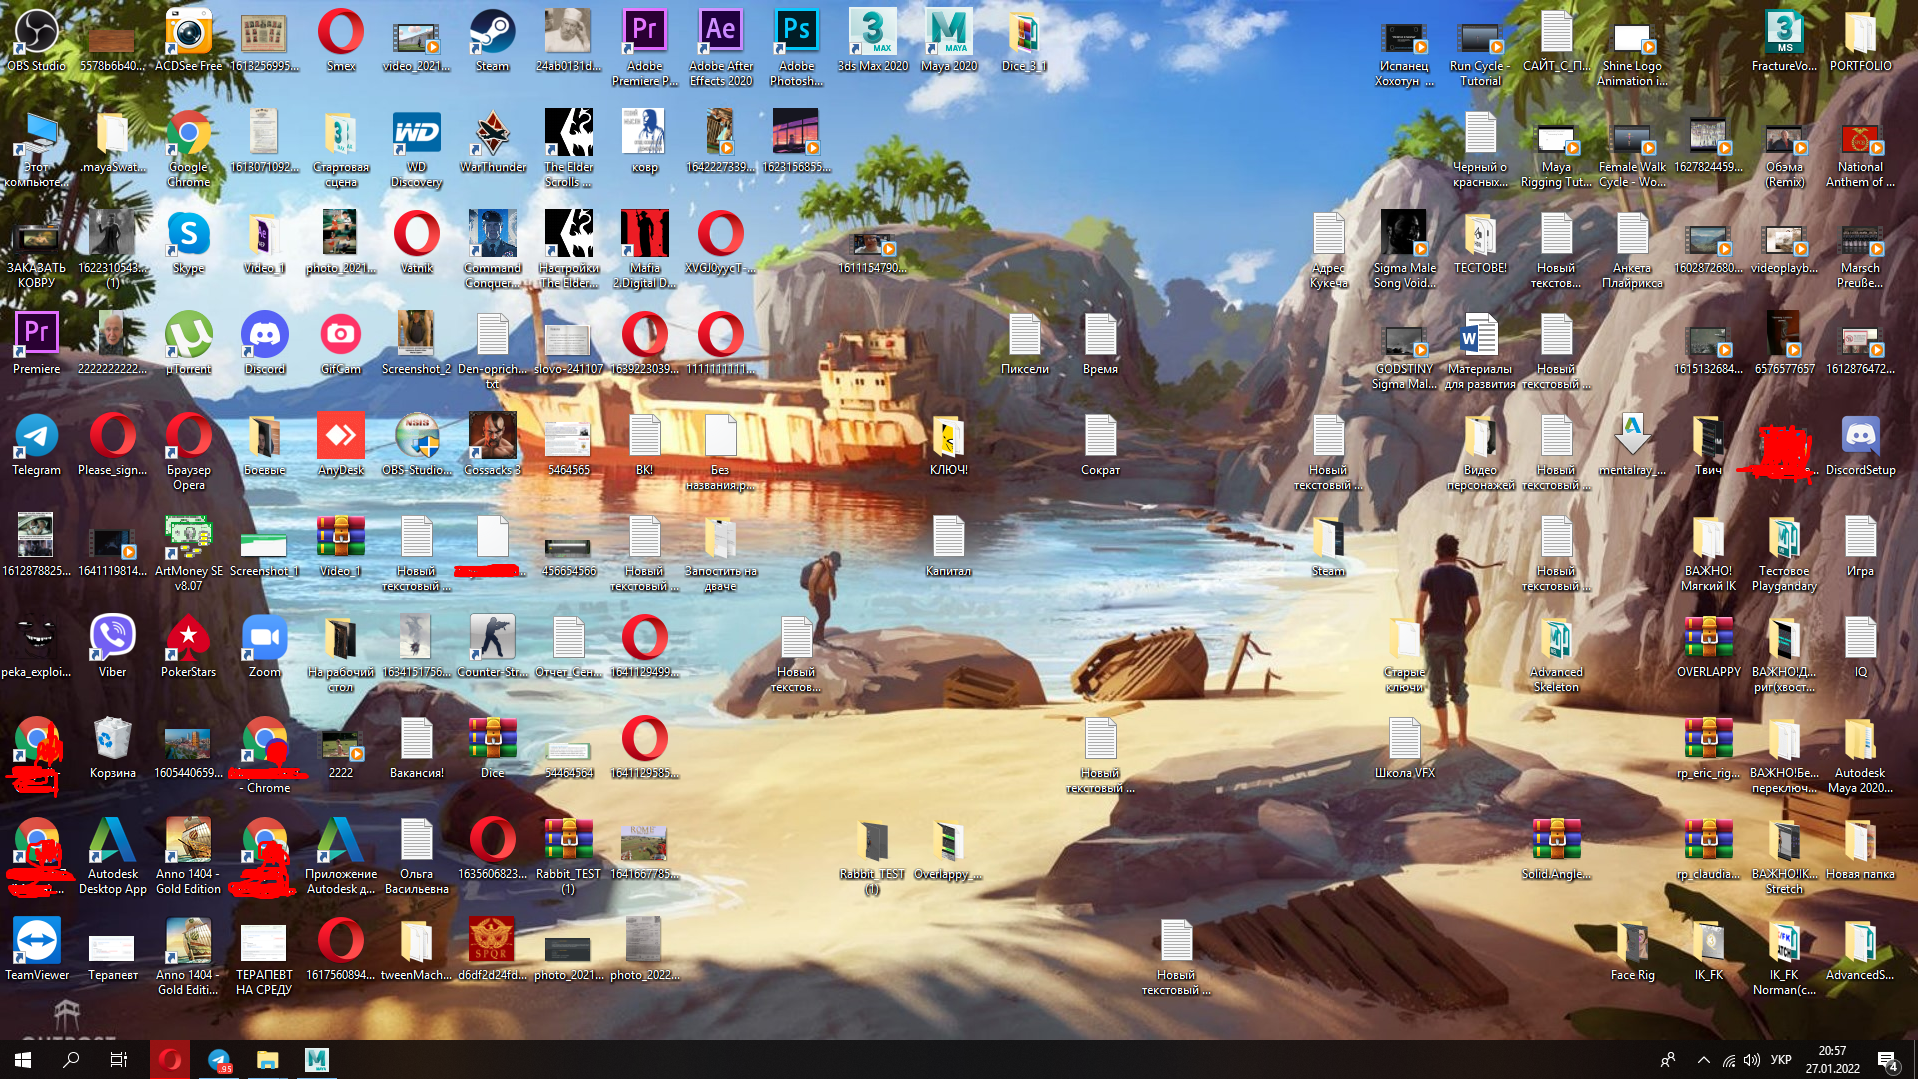
Task: Open the Вакансия! text file
Action: (x=416, y=747)
